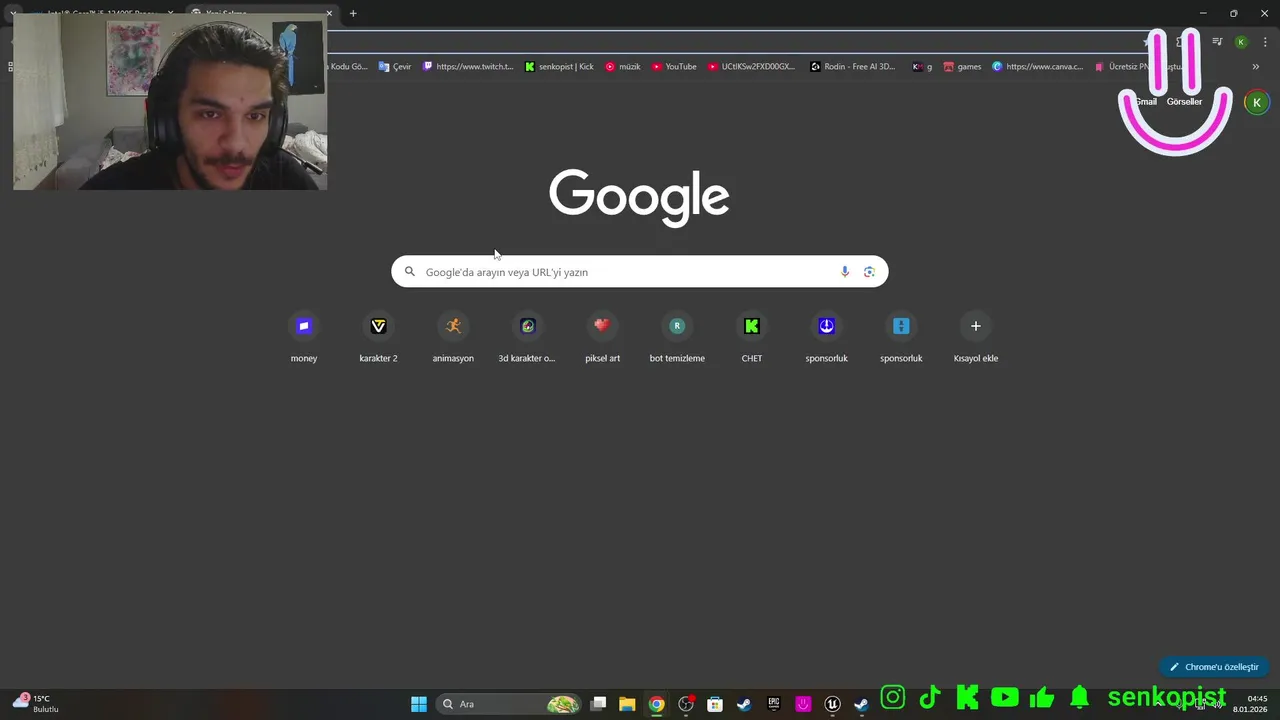The image size is (1280, 720).
Task: Click Chrome'u özelleştir button
Action: [x=1214, y=667]
